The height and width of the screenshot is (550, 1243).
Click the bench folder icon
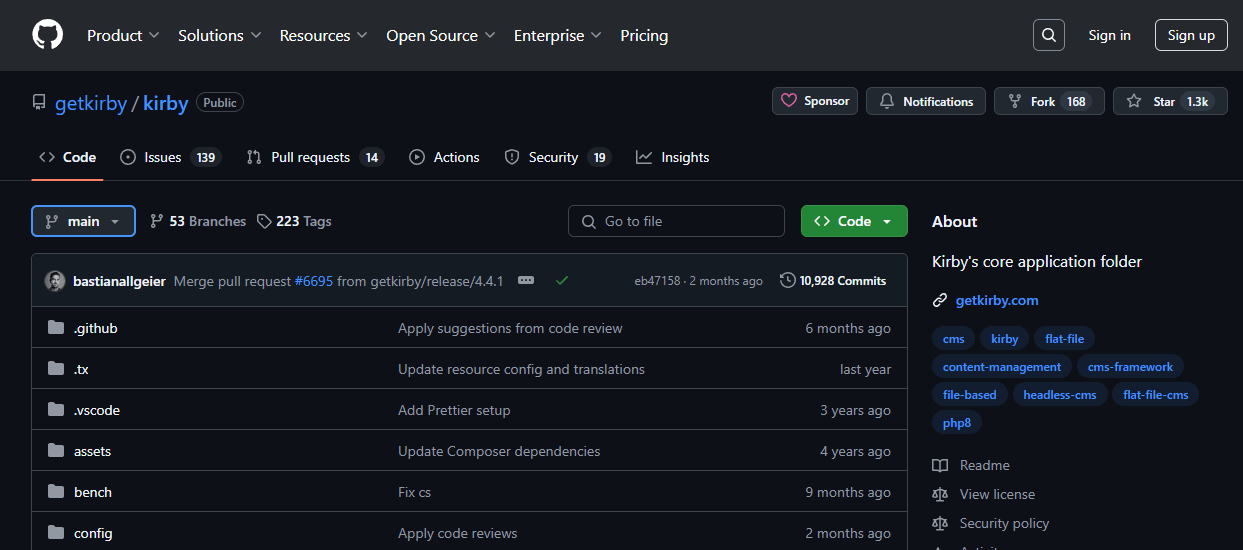coord(56,492)
